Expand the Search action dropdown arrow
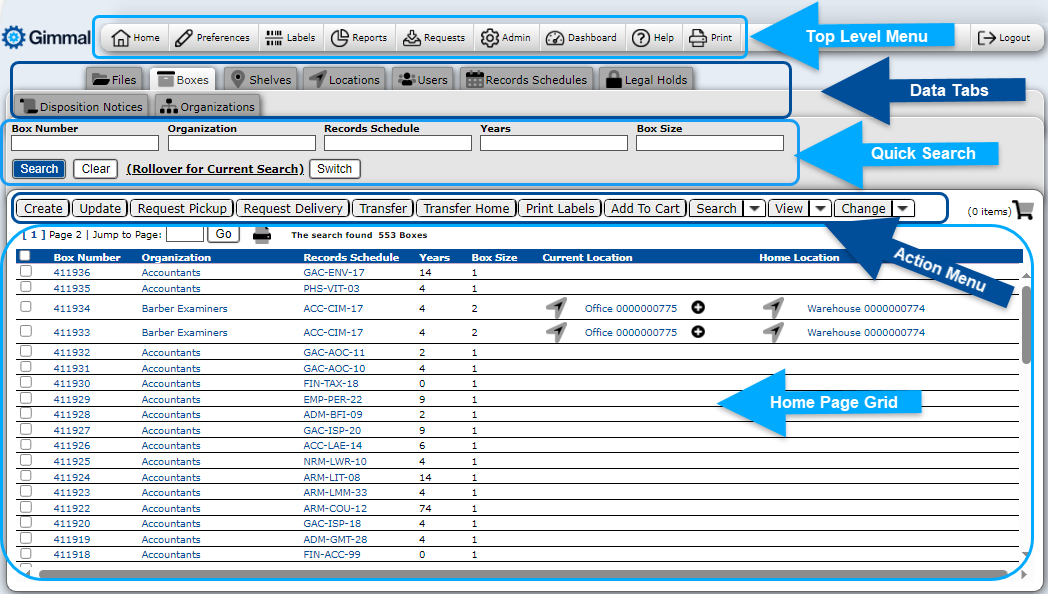Image resolution: width=1048 pixels, height=594 pixels. click(x=755, y=209)
